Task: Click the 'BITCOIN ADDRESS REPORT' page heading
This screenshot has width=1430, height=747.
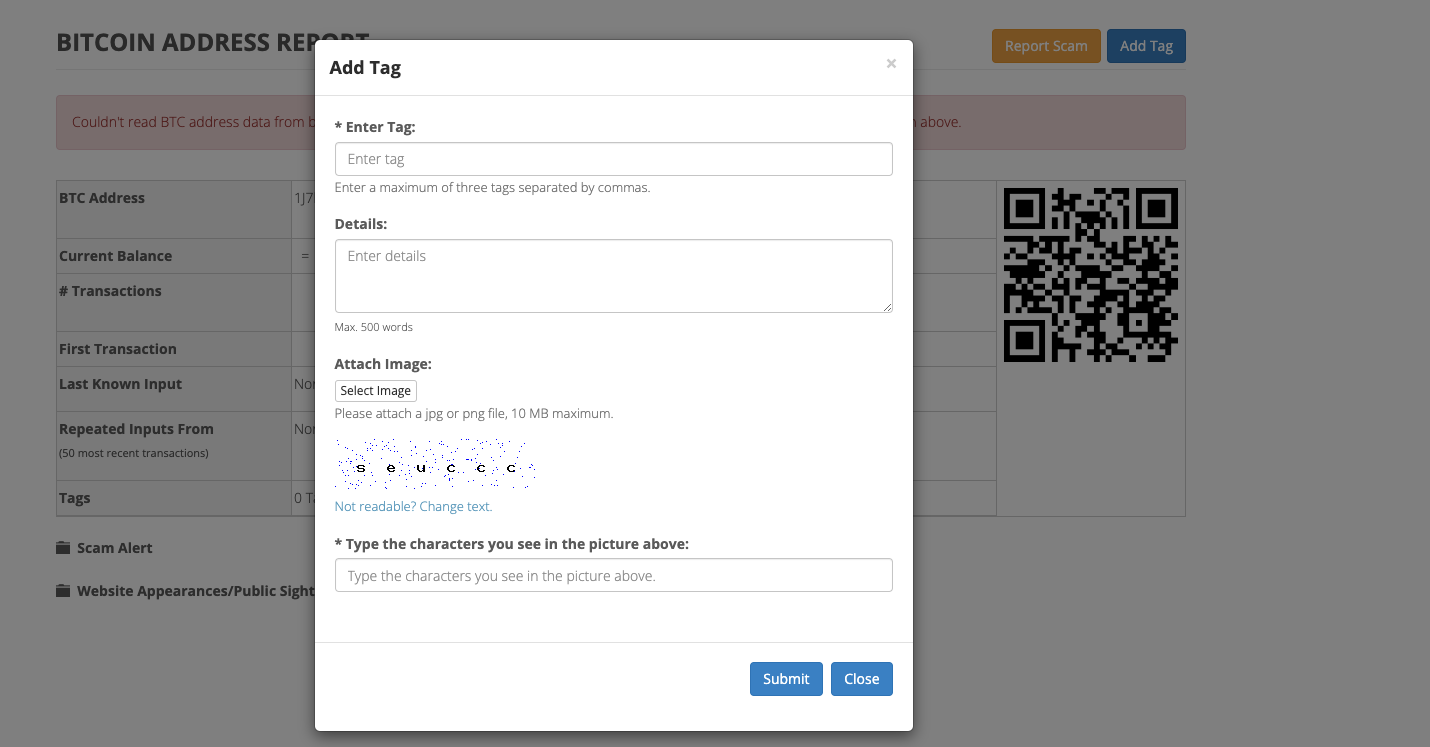Action: (x=213, y=43)
